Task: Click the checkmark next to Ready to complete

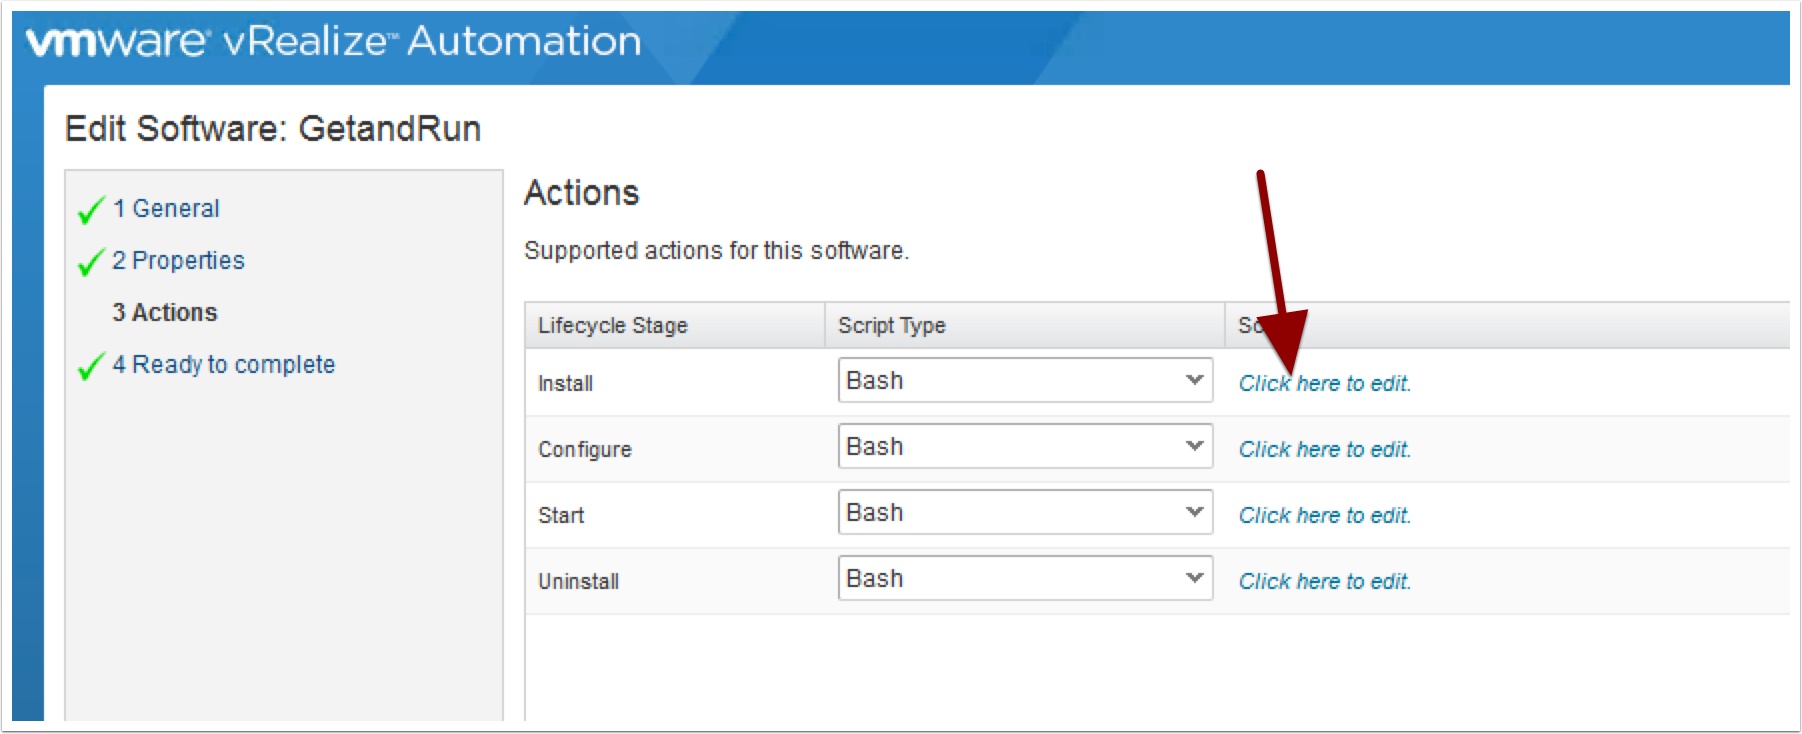Action: click(x=91, y=366)
